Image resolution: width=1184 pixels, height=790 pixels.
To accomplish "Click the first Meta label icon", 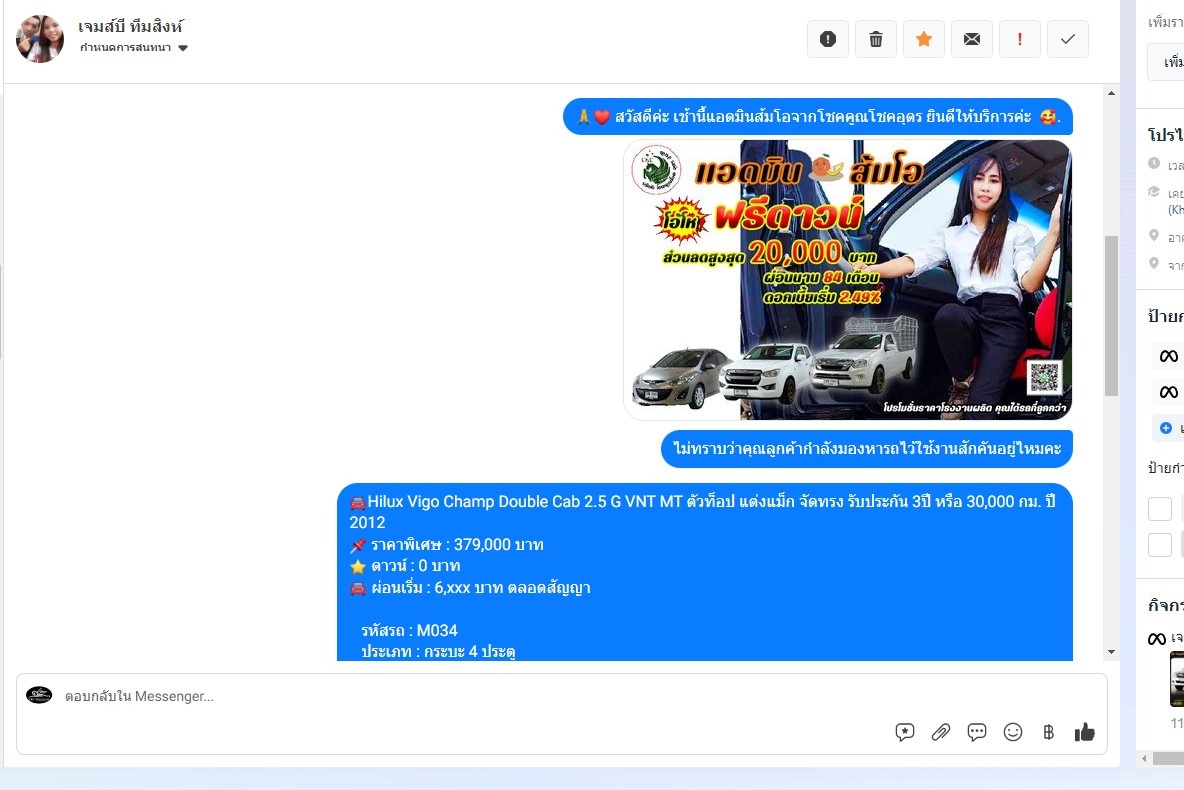I will 1168,356.
